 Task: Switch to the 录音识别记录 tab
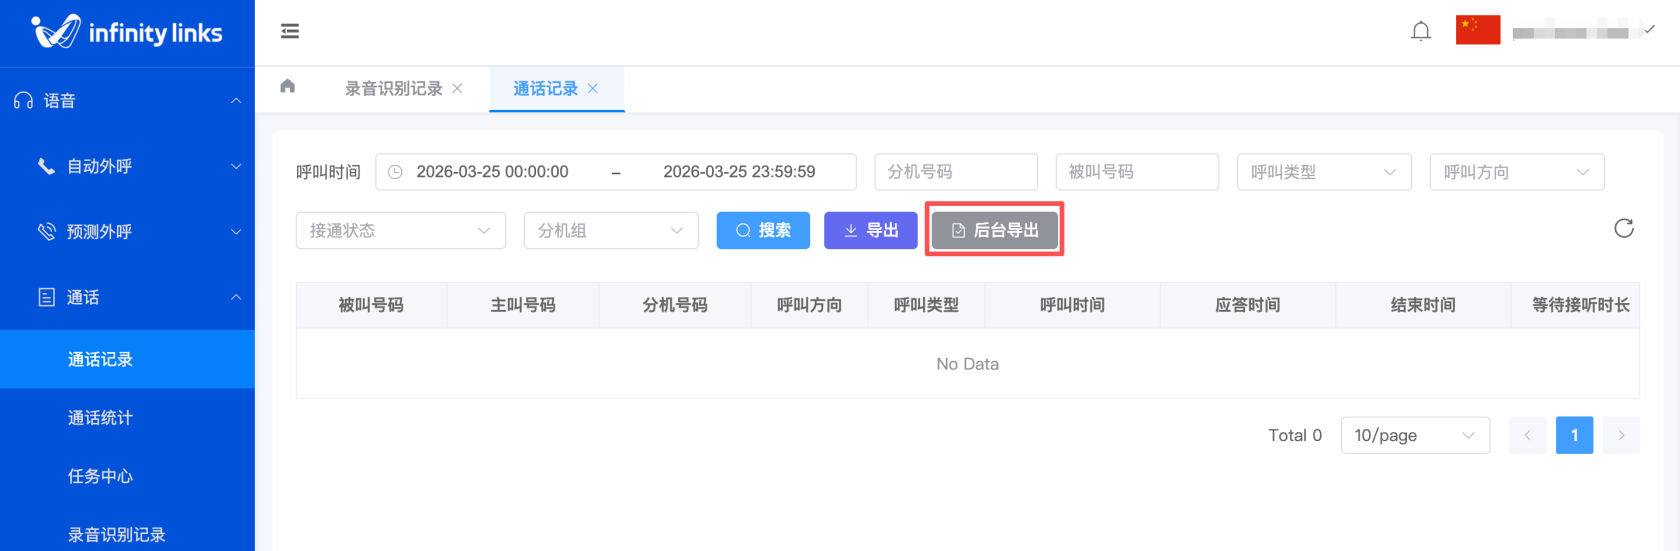(x=393, y=89)
